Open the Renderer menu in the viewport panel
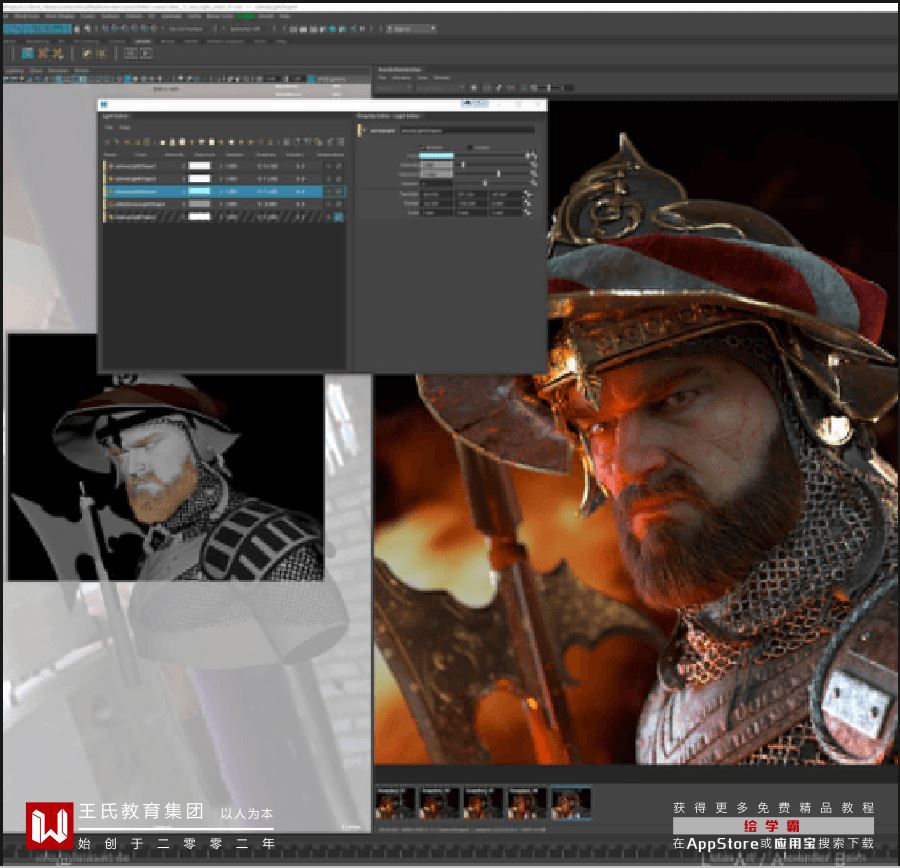Viewport: 900px width, 868px height. [57, 70]
